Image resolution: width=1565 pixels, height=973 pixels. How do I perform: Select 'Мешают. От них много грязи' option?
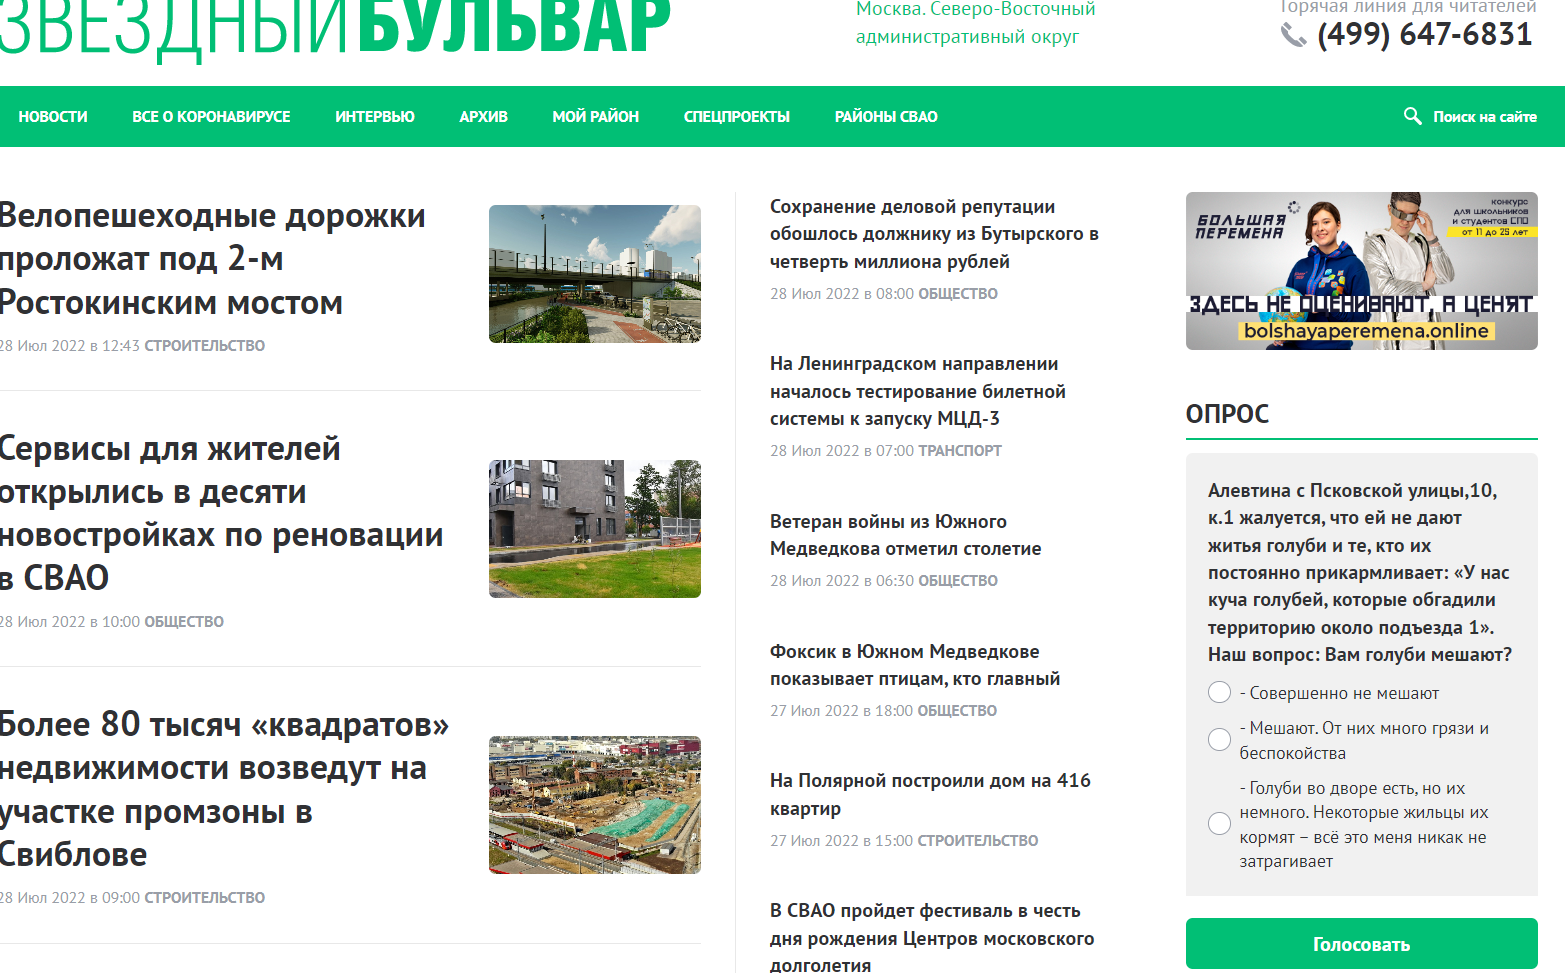[x=1219, y=740]
